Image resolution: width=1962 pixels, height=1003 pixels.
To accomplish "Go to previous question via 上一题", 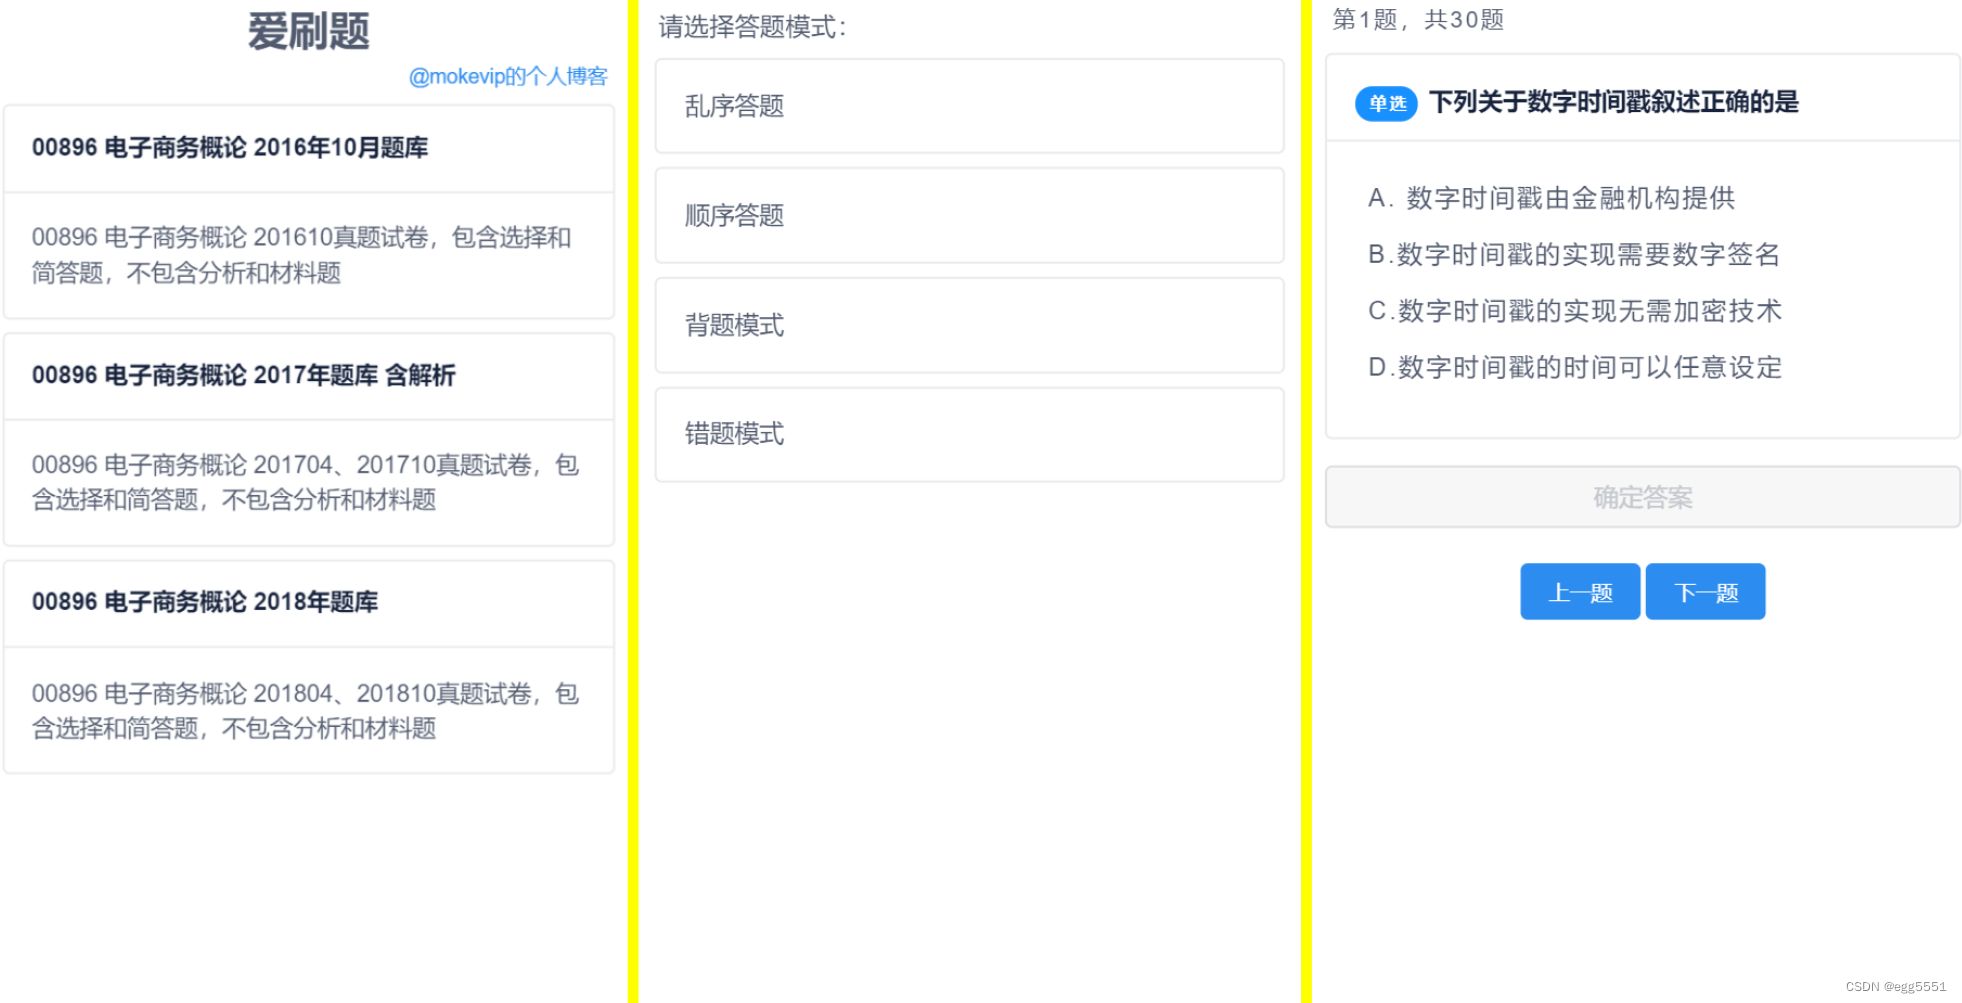I will (x=1580, y=591).
